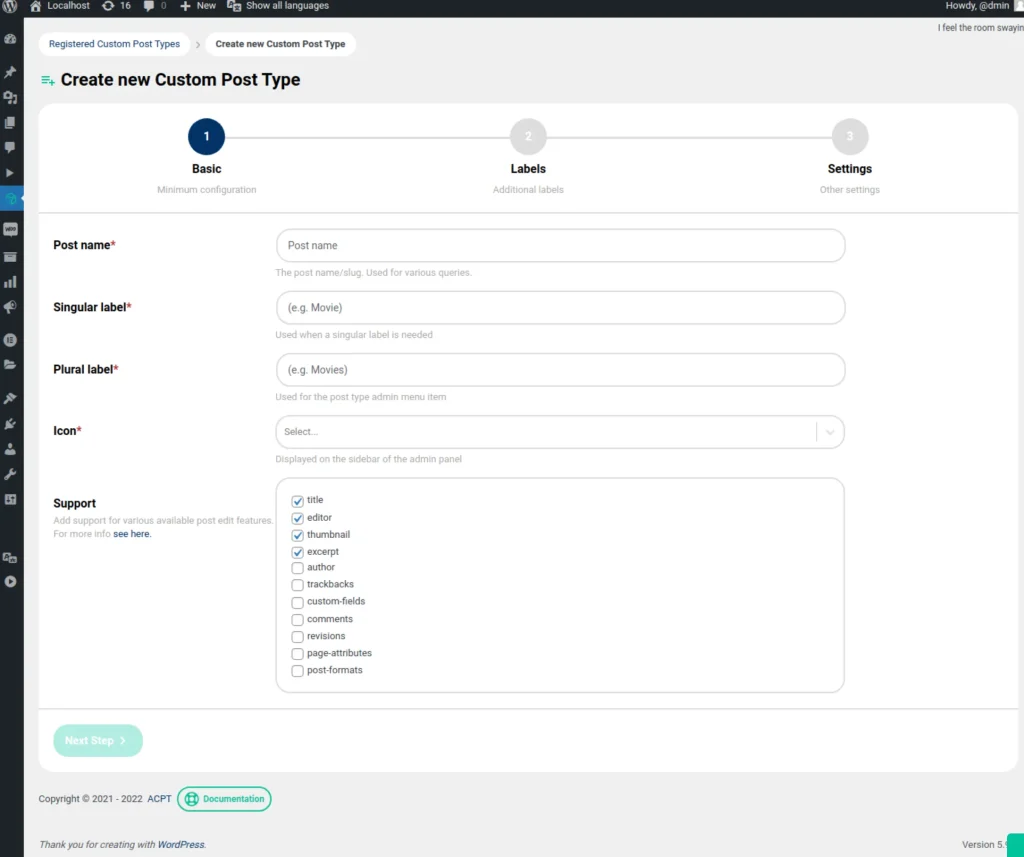
Task: Uncheck the title support checkbox
Action: point(297,501)
